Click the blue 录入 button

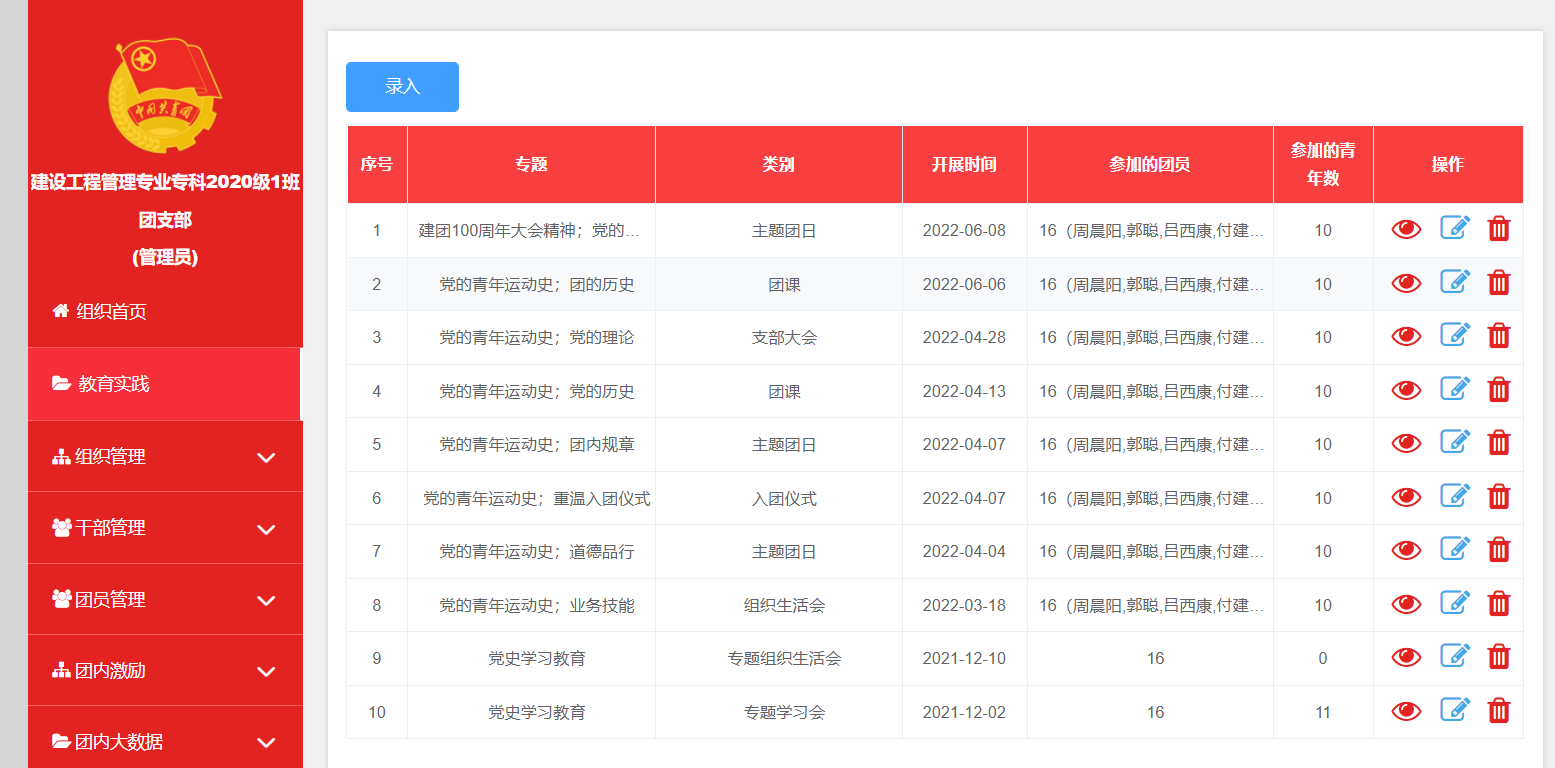coord(402,87)
